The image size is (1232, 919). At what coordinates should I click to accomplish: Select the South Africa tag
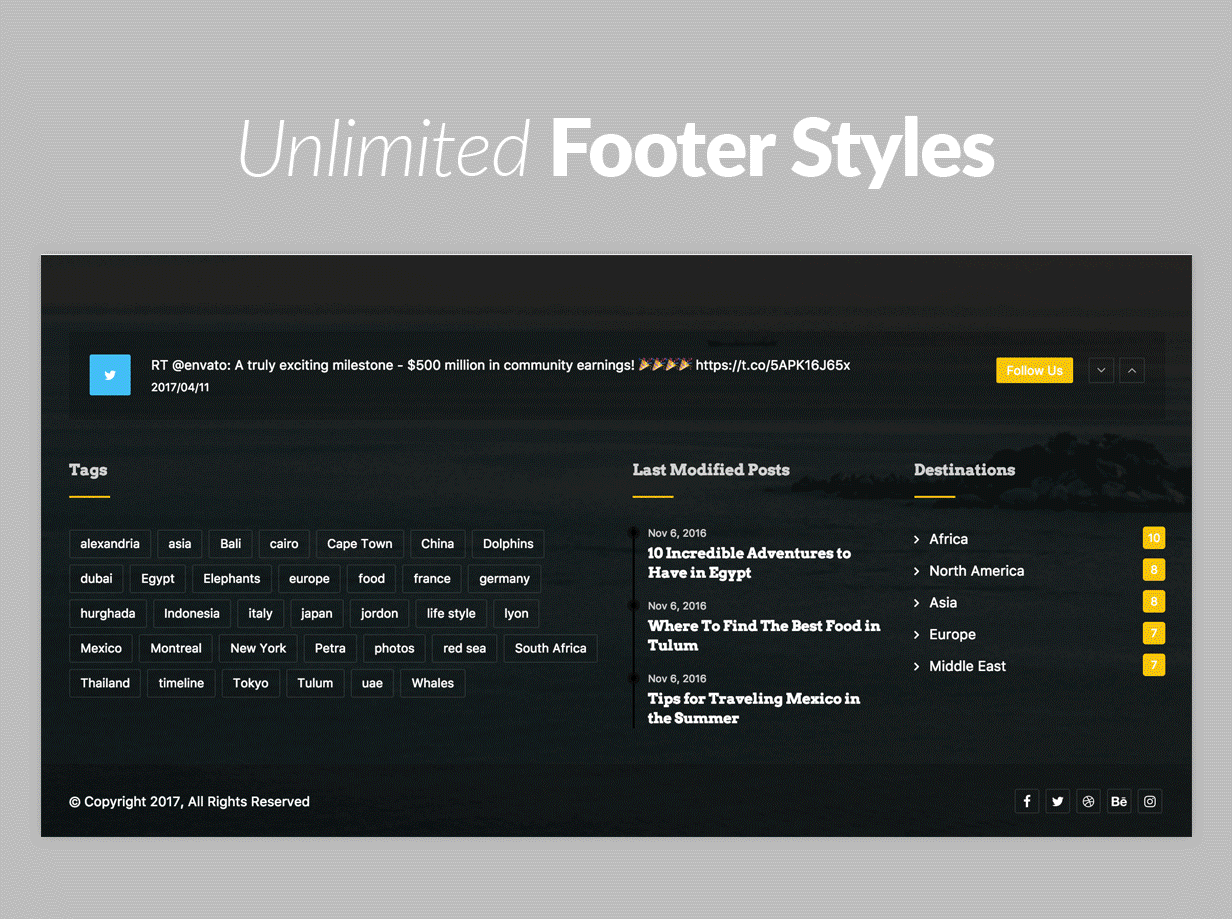(x=550, y=648)
